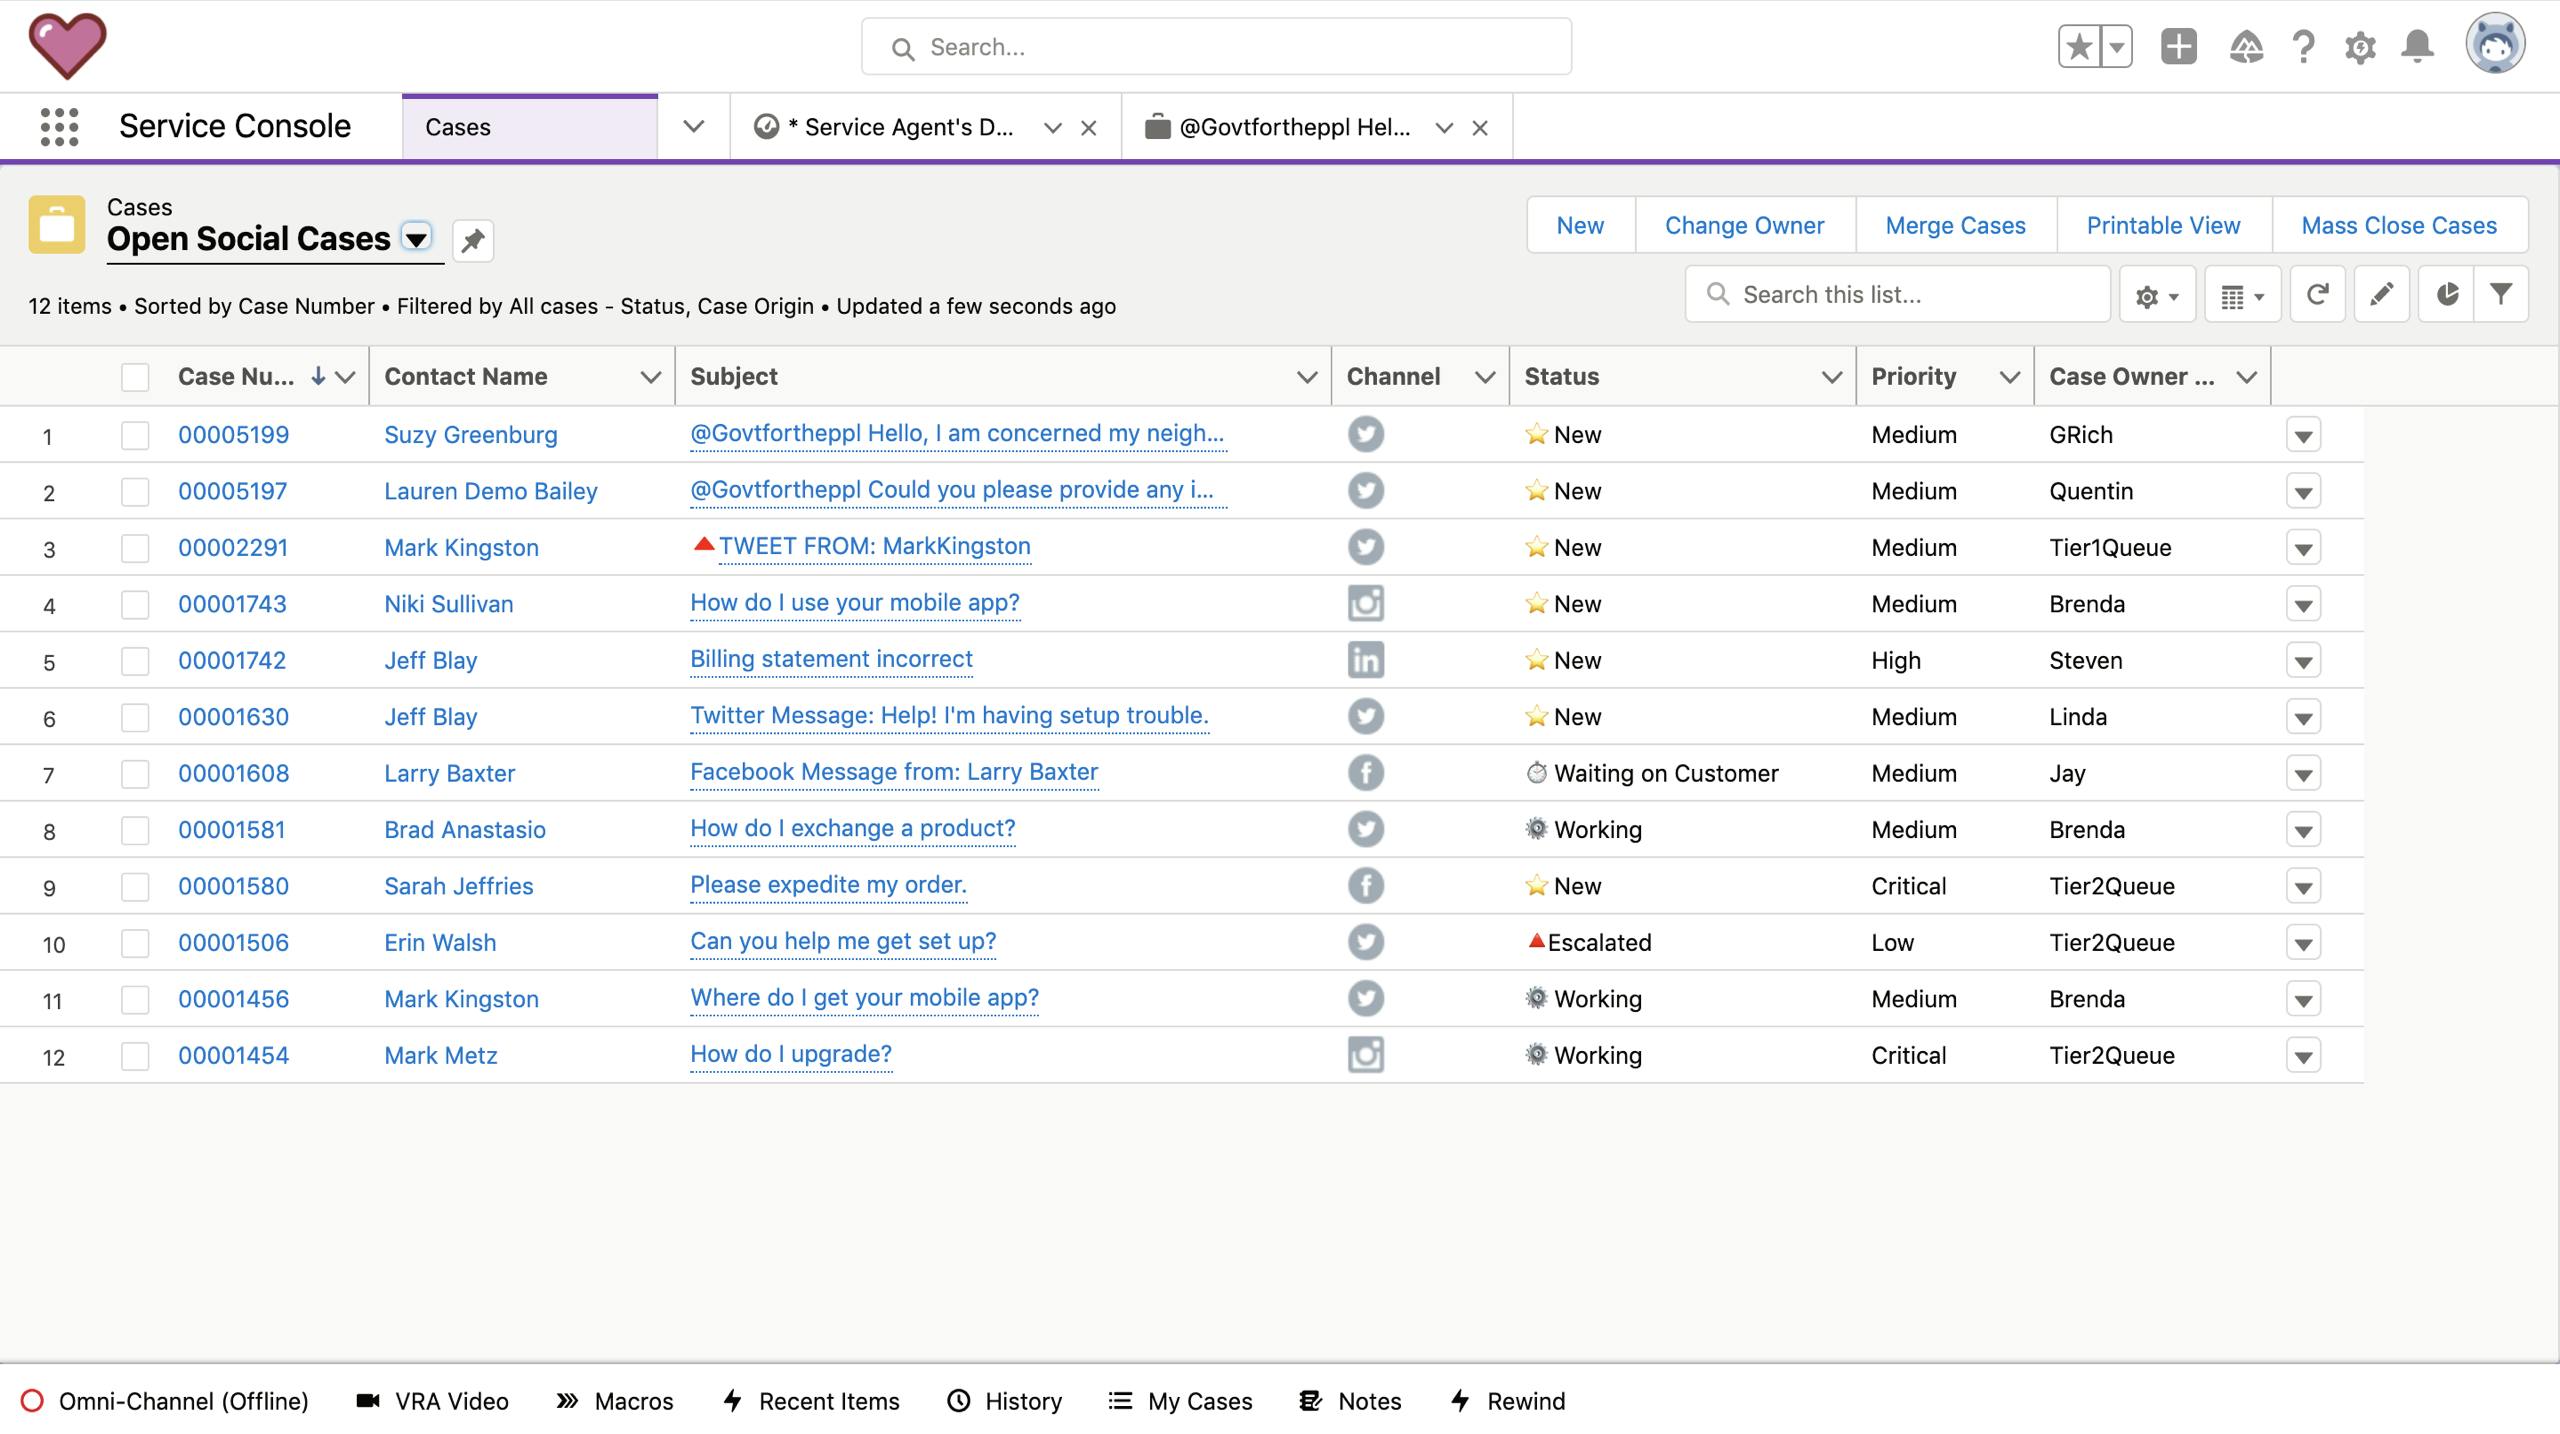Image resolution: width=2560 pixels, height=1434 pixels.
Task: Click the inline edit pencil icon
Action: tap(2381, 294)
